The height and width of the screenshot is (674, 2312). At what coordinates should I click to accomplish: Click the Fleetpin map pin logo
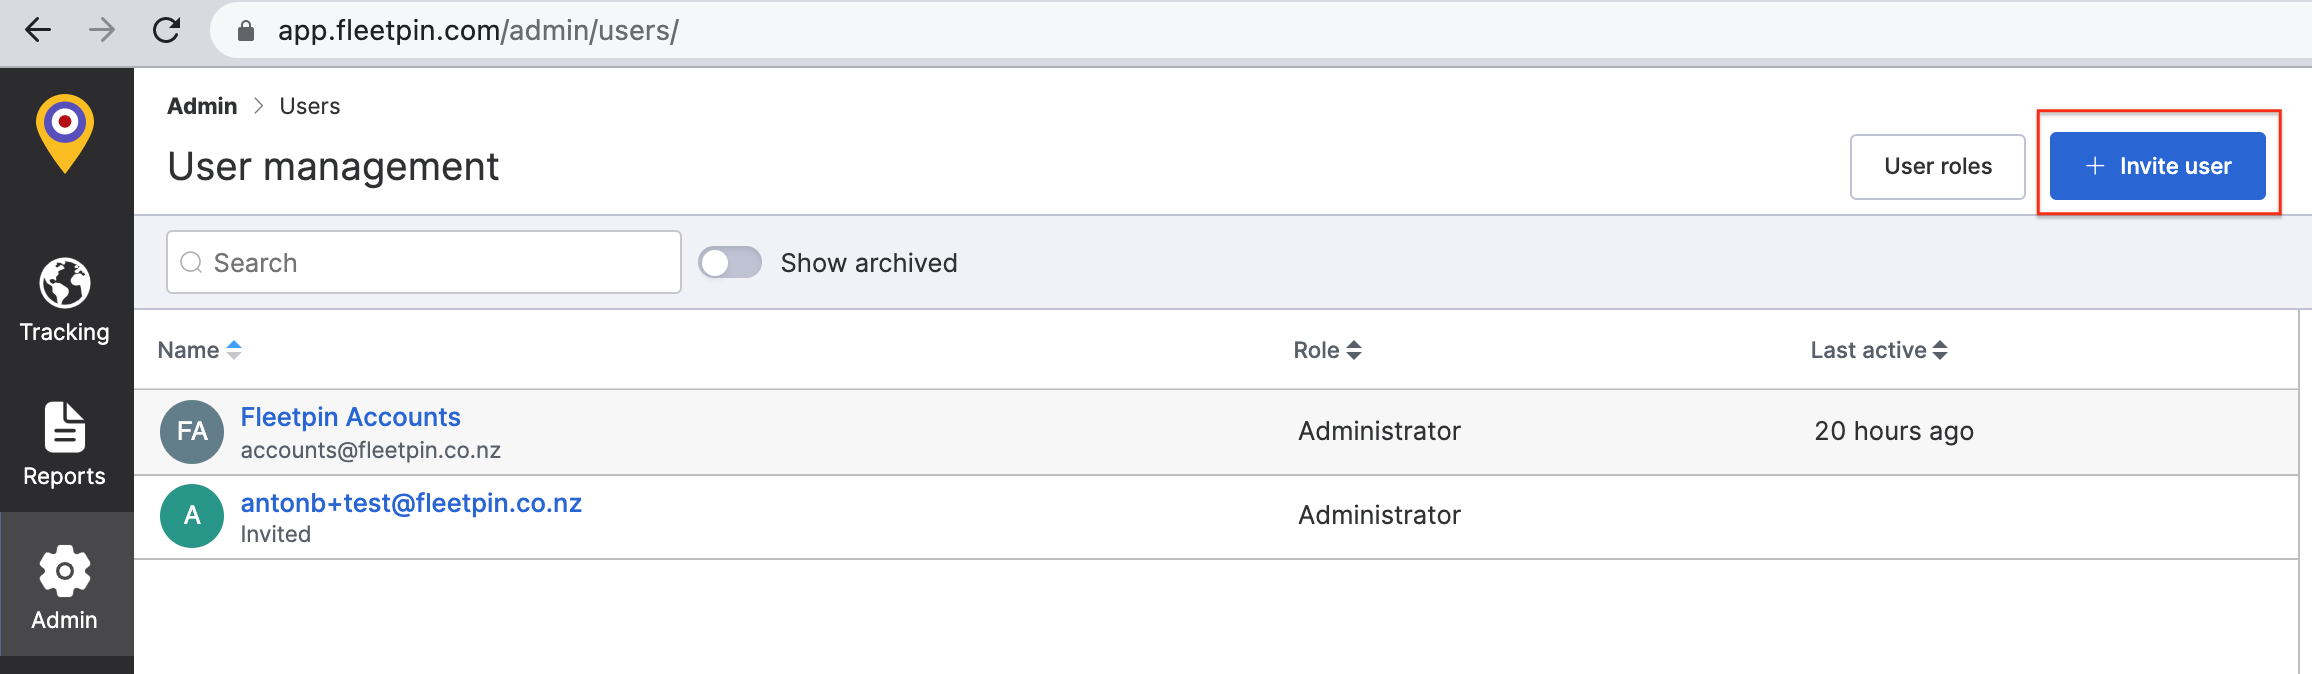(x=65, y=134)
